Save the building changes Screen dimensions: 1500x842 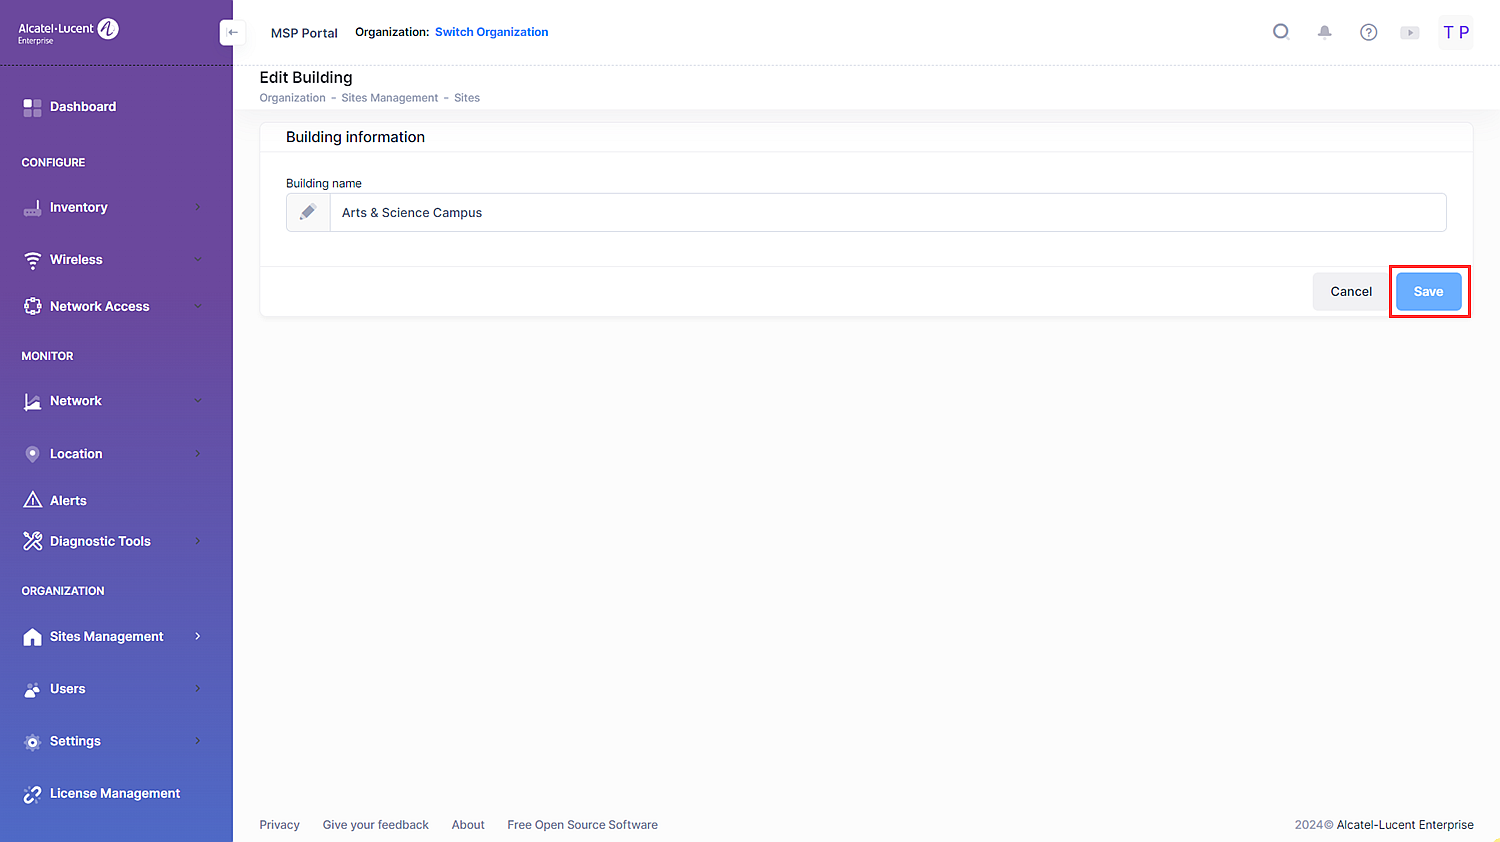tap(1428, 292)
